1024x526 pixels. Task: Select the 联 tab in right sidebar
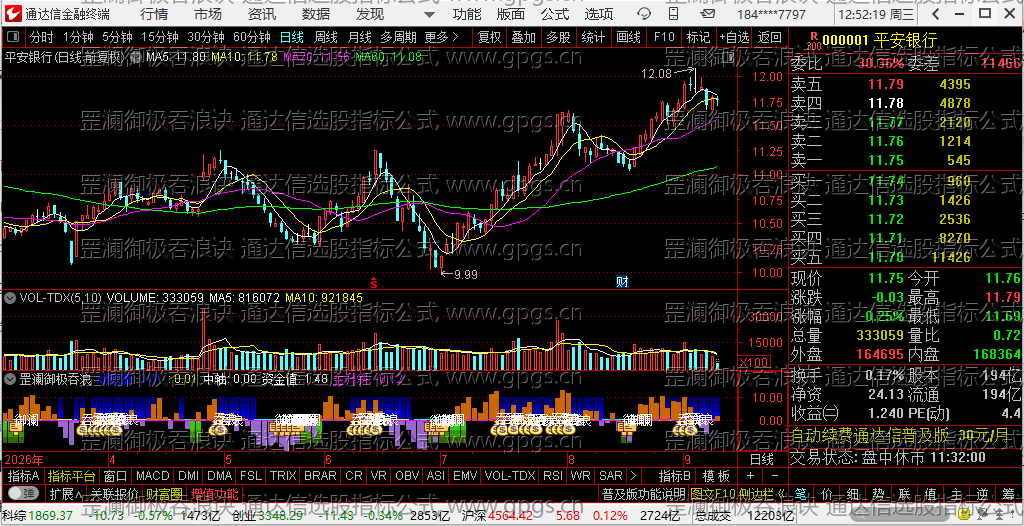[x=904, y=493]
